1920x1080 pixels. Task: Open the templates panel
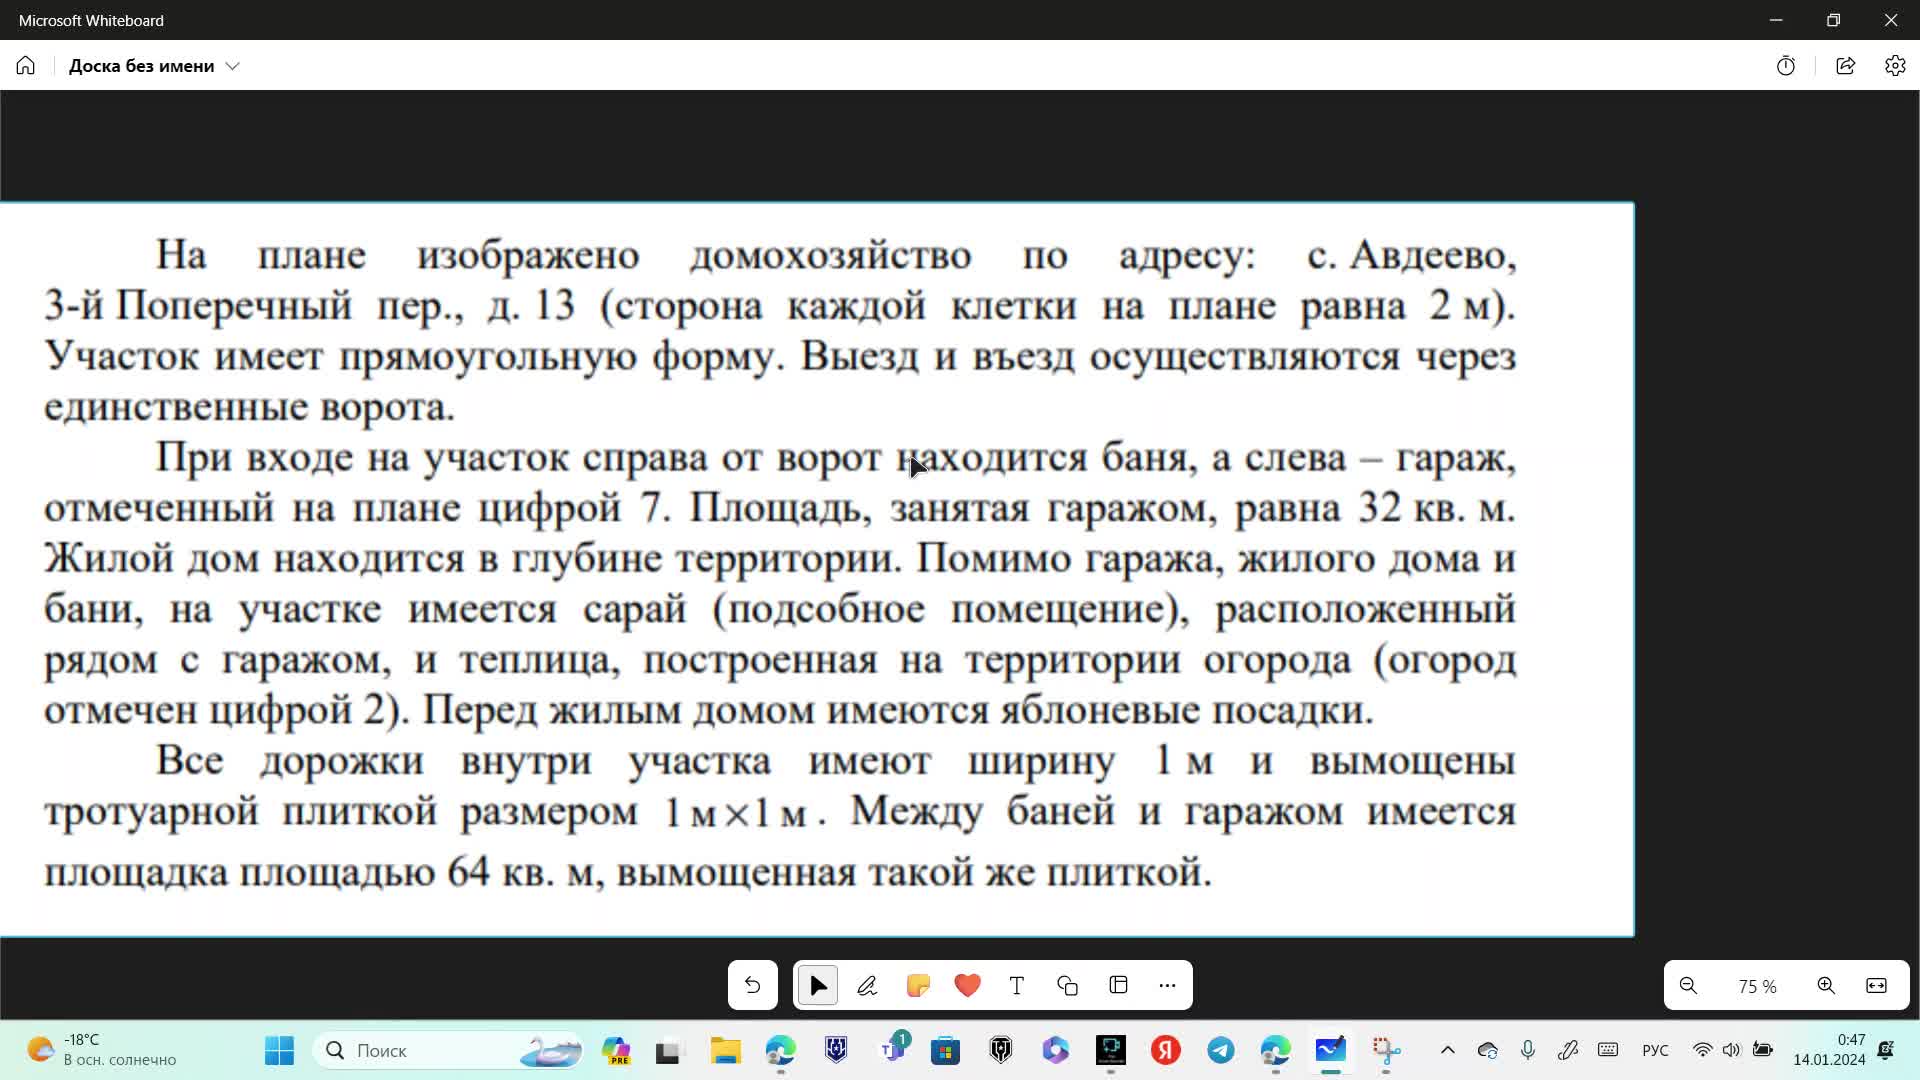pyautogui.click(x=1116, y=985)
